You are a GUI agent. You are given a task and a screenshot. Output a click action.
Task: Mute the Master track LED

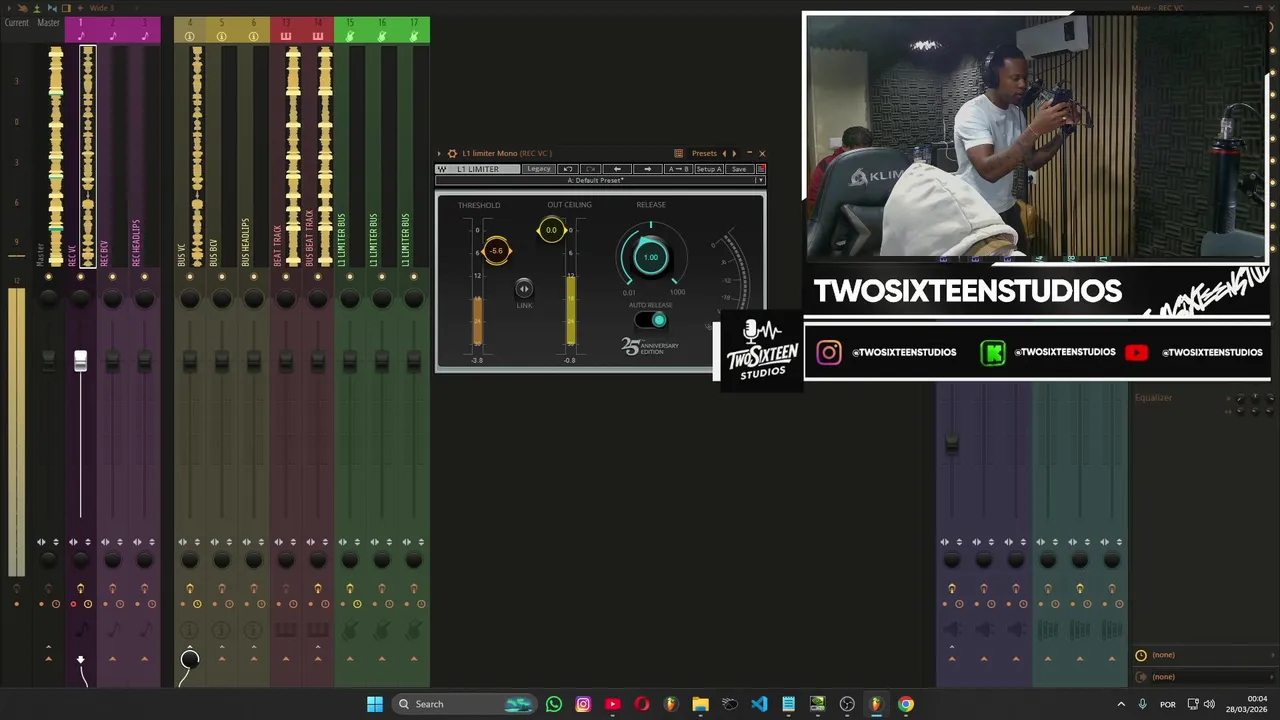click(x=48, y=277)
